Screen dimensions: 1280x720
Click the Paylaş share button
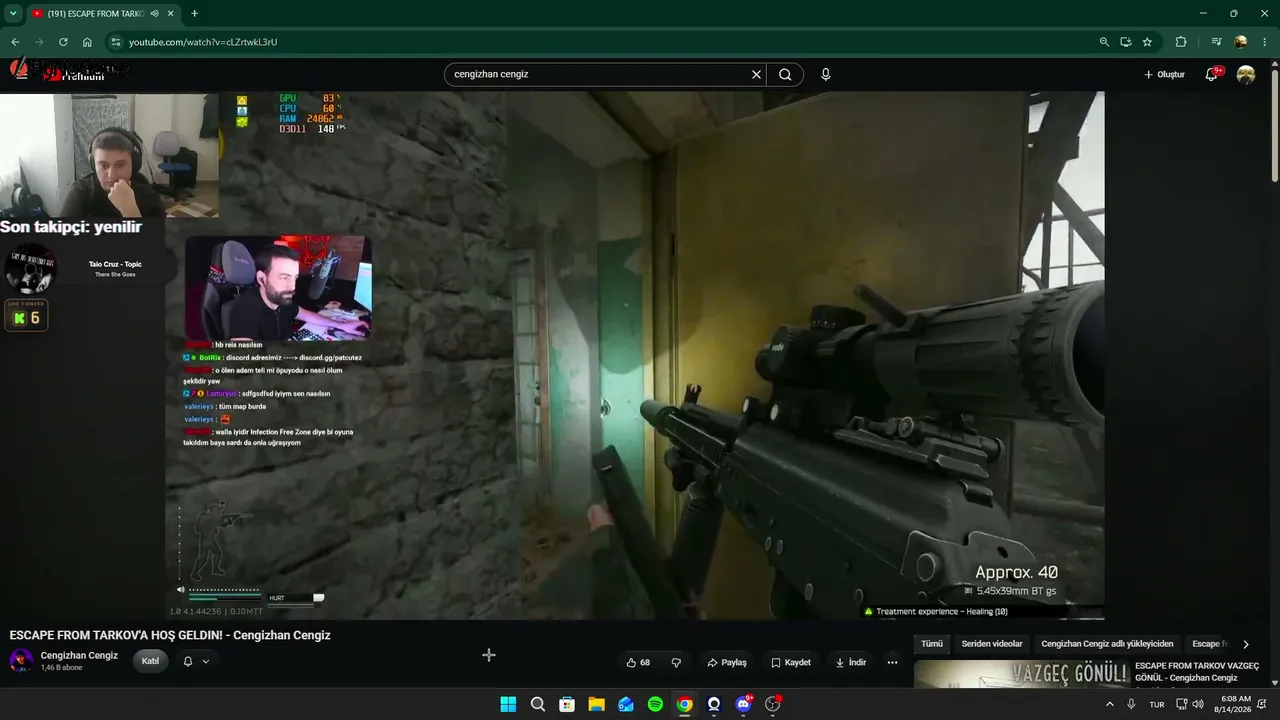click(x=727, y=662)
